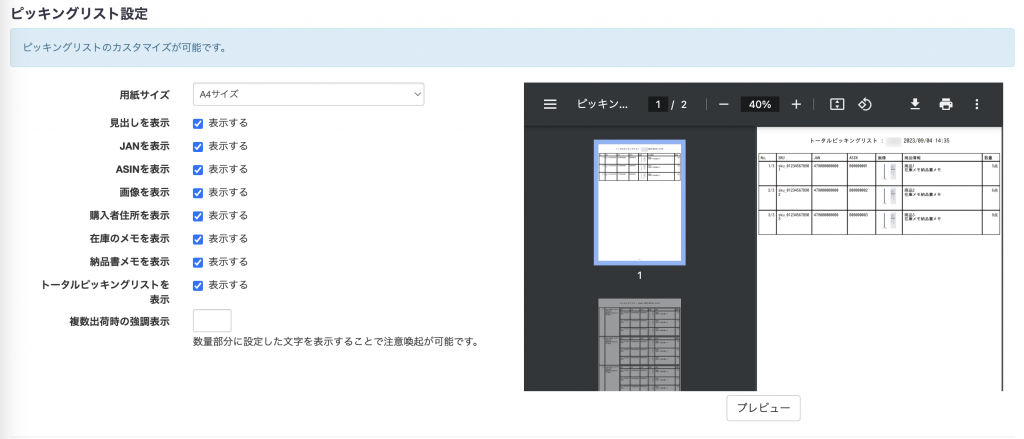The width and height of the screenshot is (1024, 439).
Task: Click the ピッキングリストのカスタマイズが可能です notice text
Action: pyautogui.click(x=125, y=48)
